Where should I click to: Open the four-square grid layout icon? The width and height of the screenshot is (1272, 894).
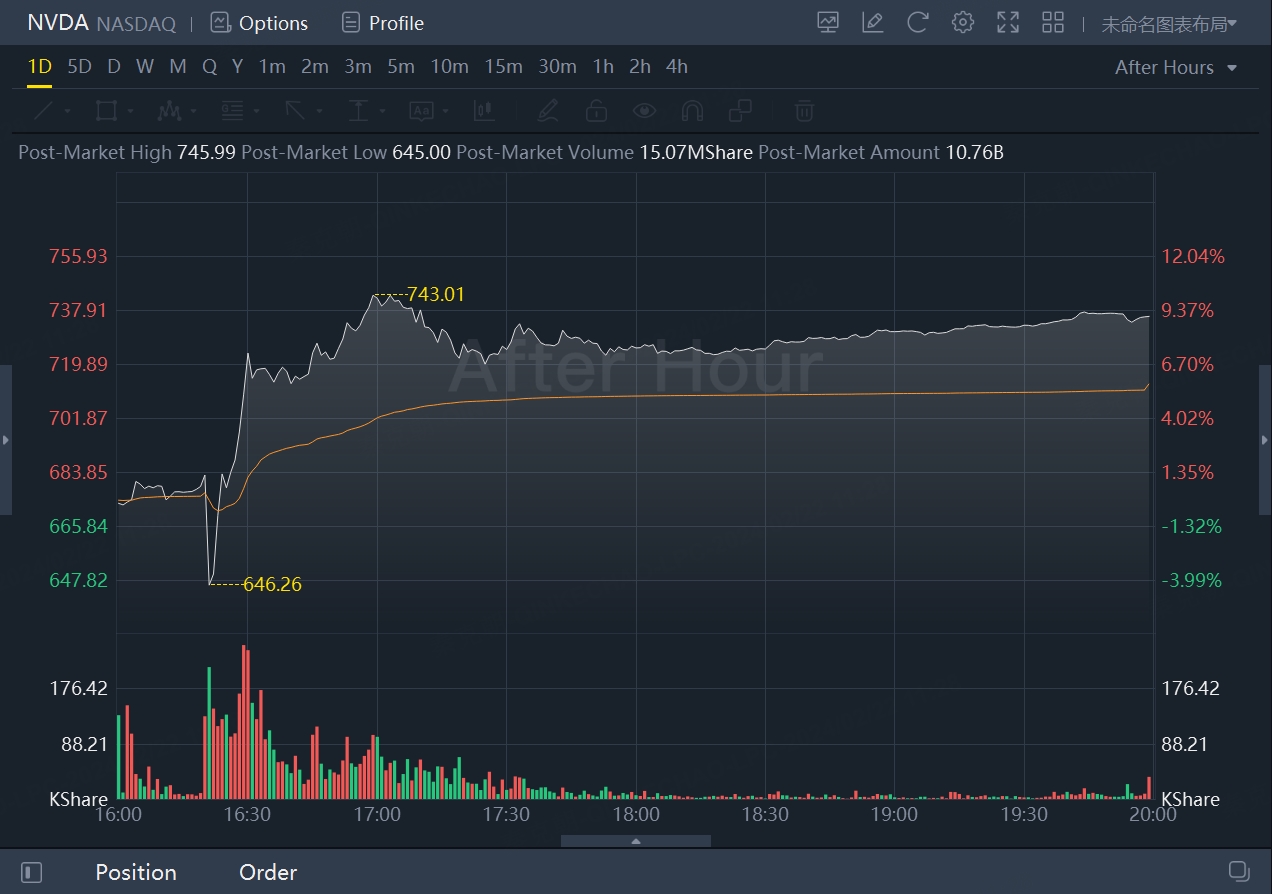[x=1053, y=23]
